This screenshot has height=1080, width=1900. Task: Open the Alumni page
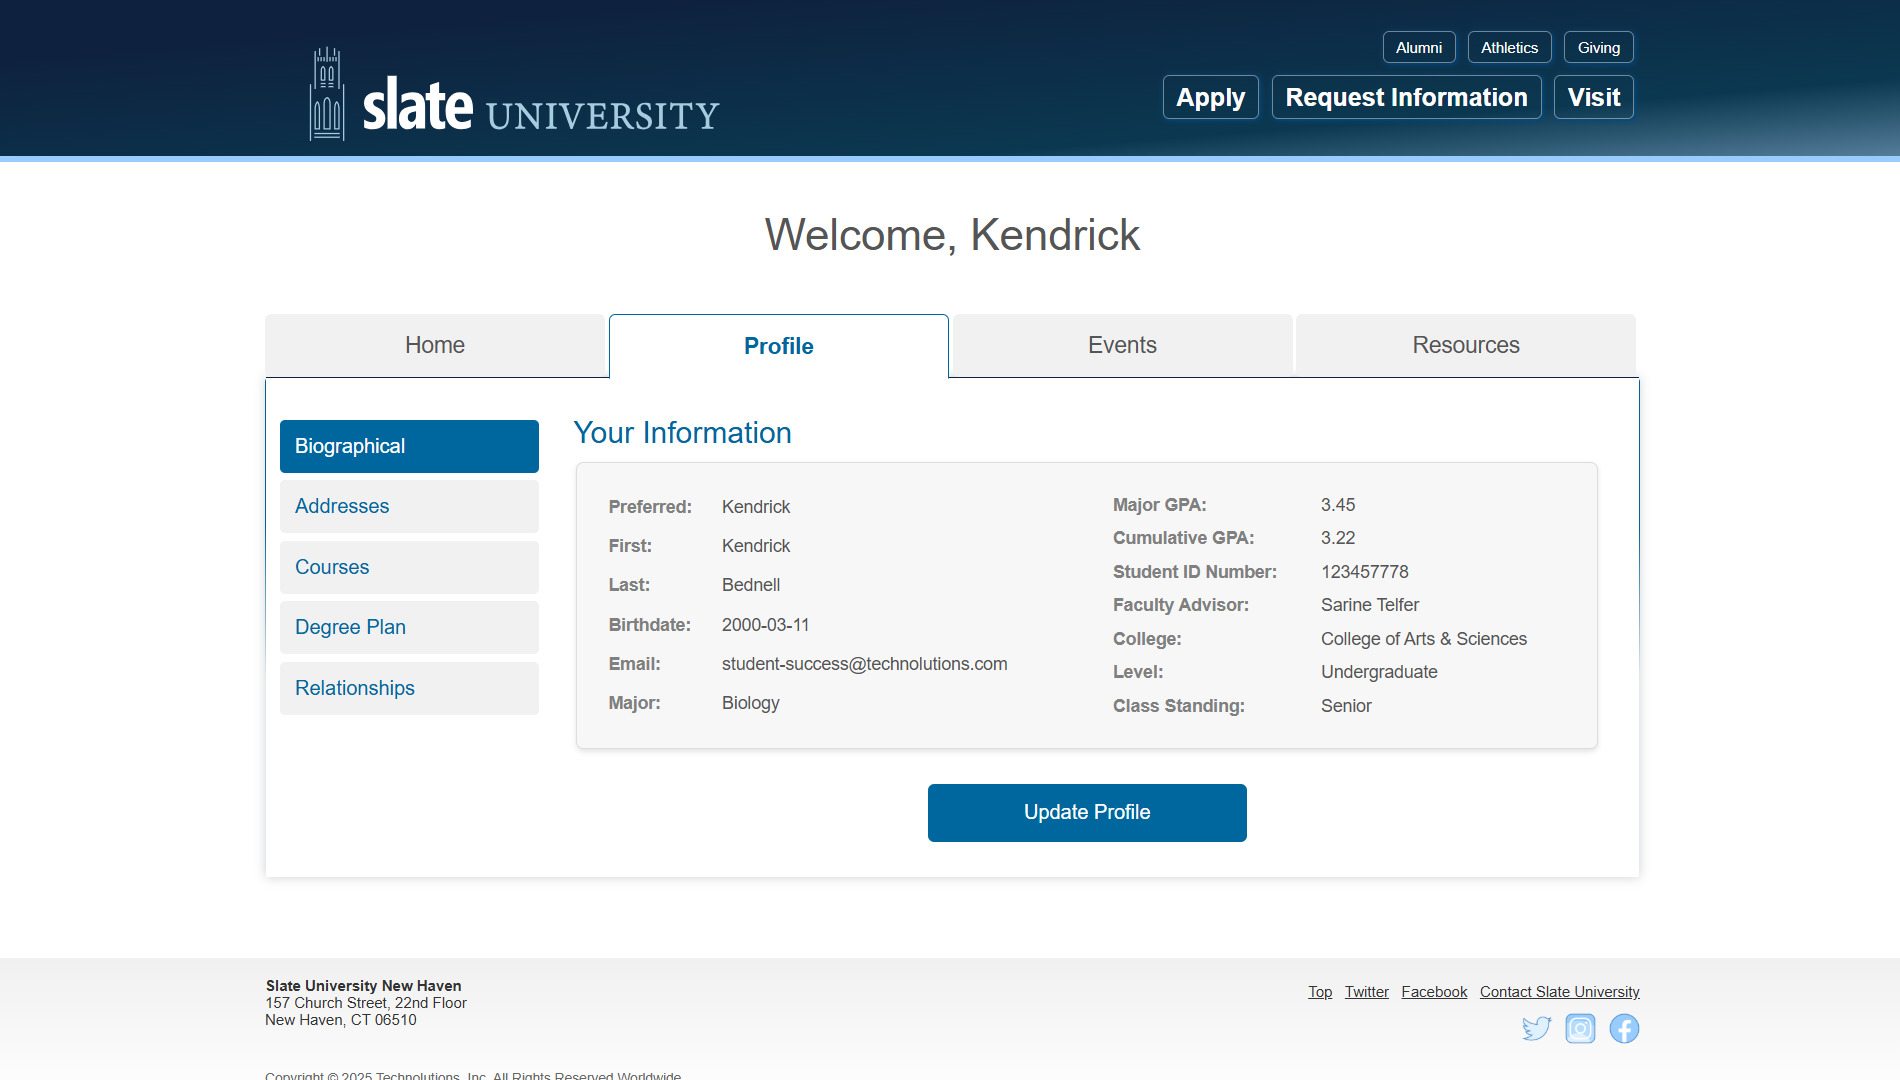click(x=1419, y=47)
